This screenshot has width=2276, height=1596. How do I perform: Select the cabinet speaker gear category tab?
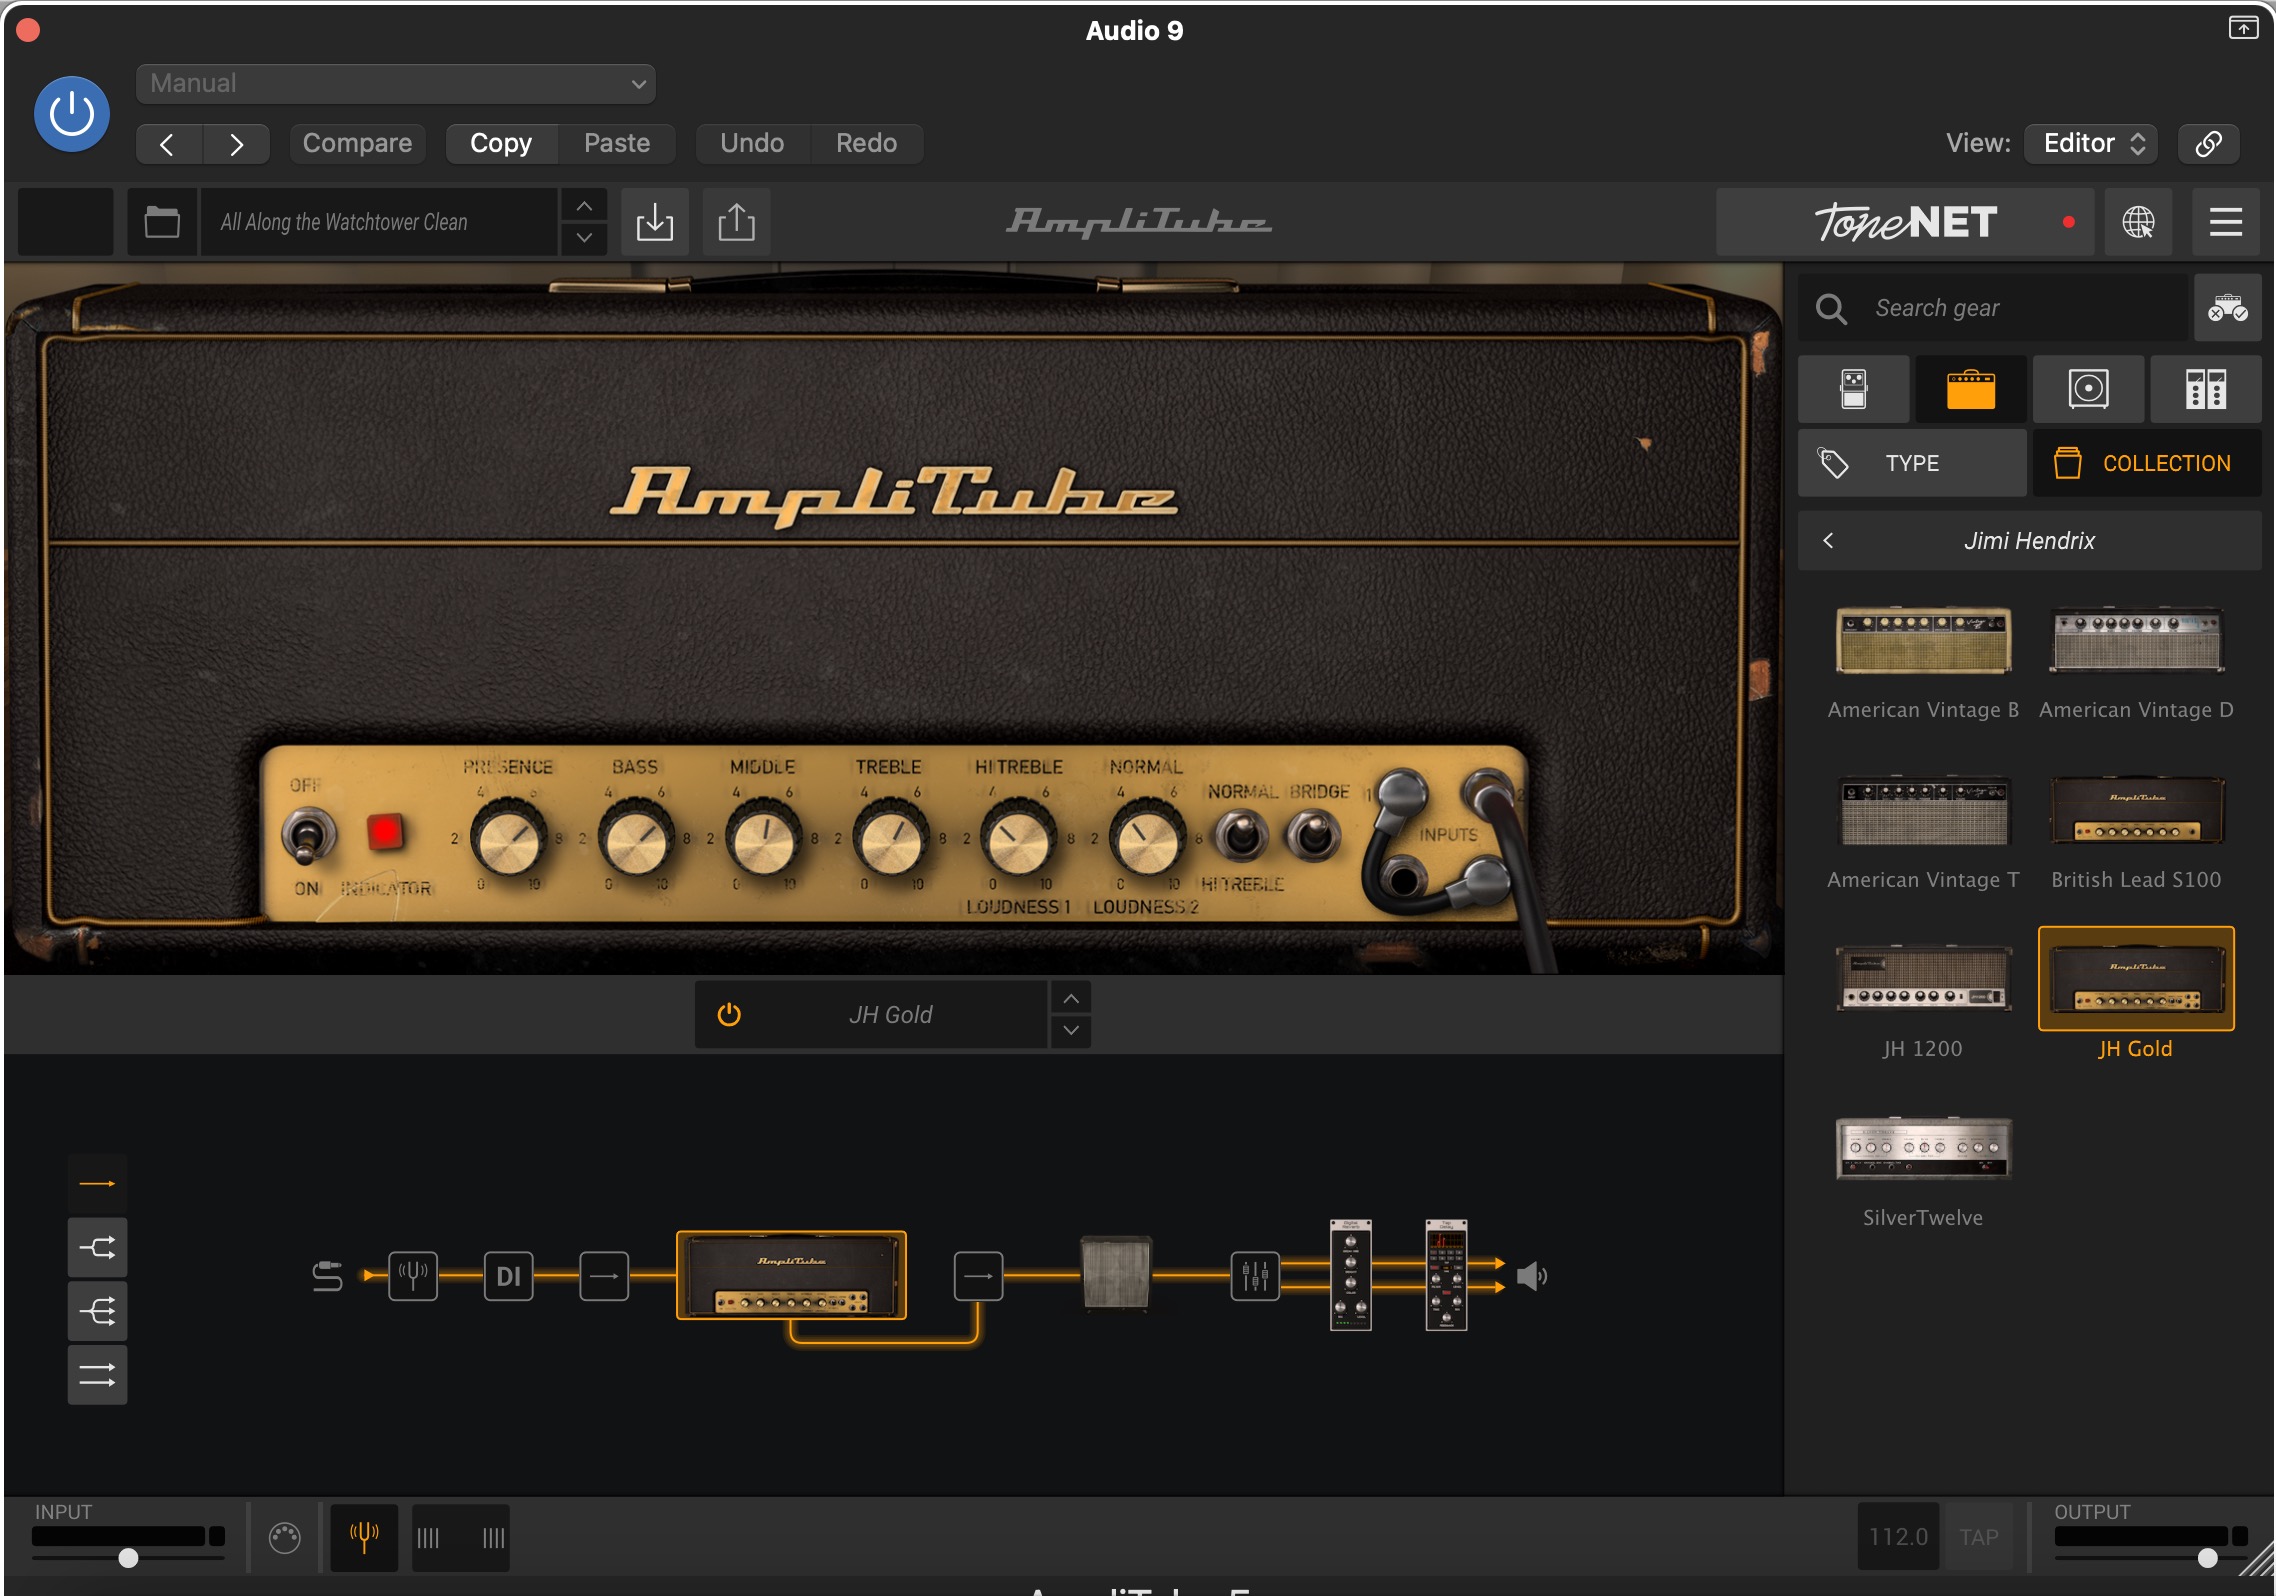(x=2088, y=389)
